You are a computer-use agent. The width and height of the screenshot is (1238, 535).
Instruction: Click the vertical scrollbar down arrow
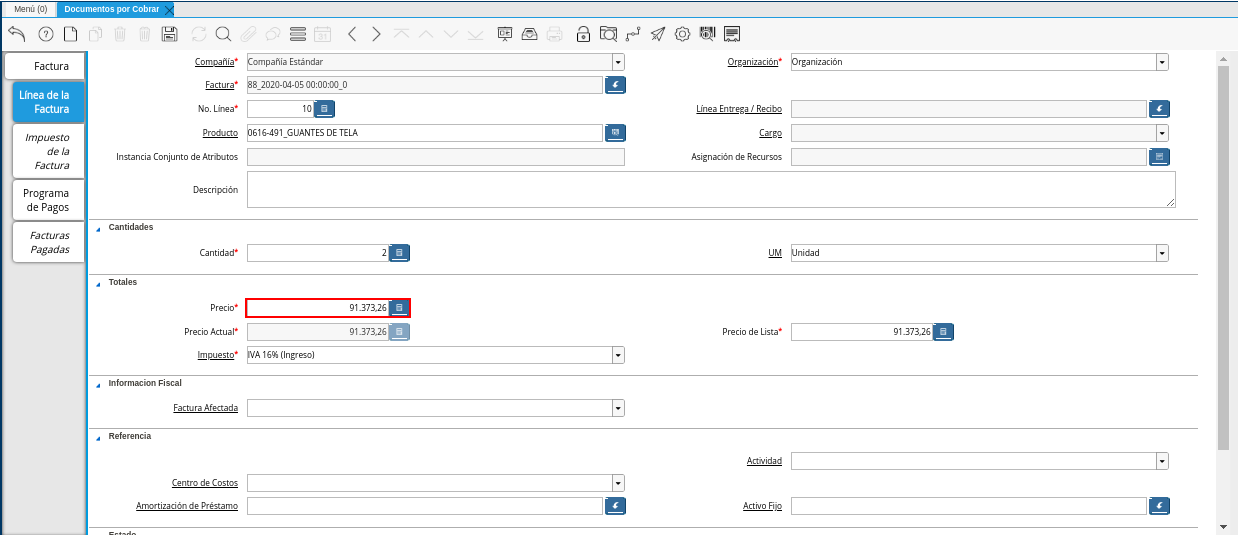pos(1224,526)
